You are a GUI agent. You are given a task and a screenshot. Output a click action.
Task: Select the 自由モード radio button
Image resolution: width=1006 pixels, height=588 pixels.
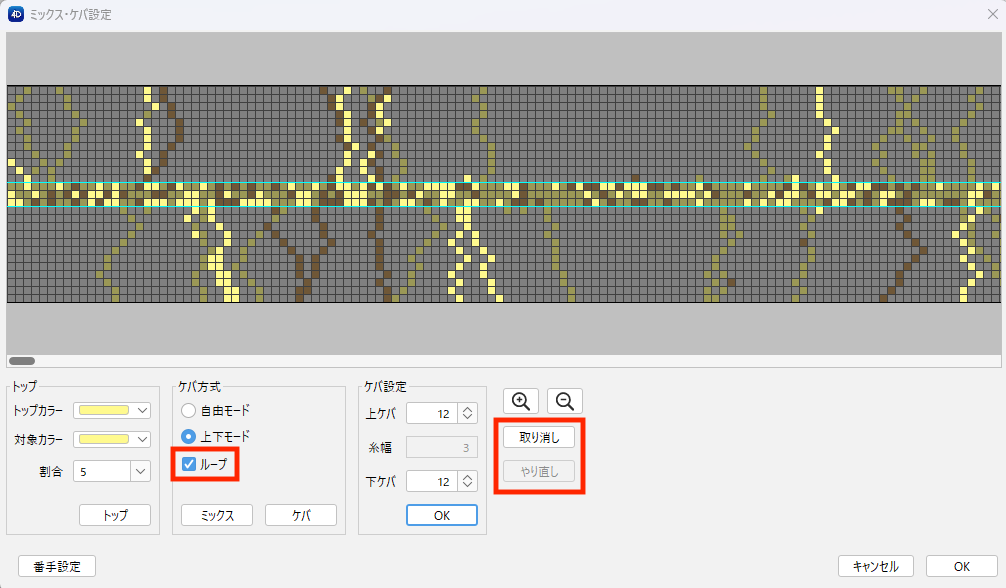click(188, 410)
